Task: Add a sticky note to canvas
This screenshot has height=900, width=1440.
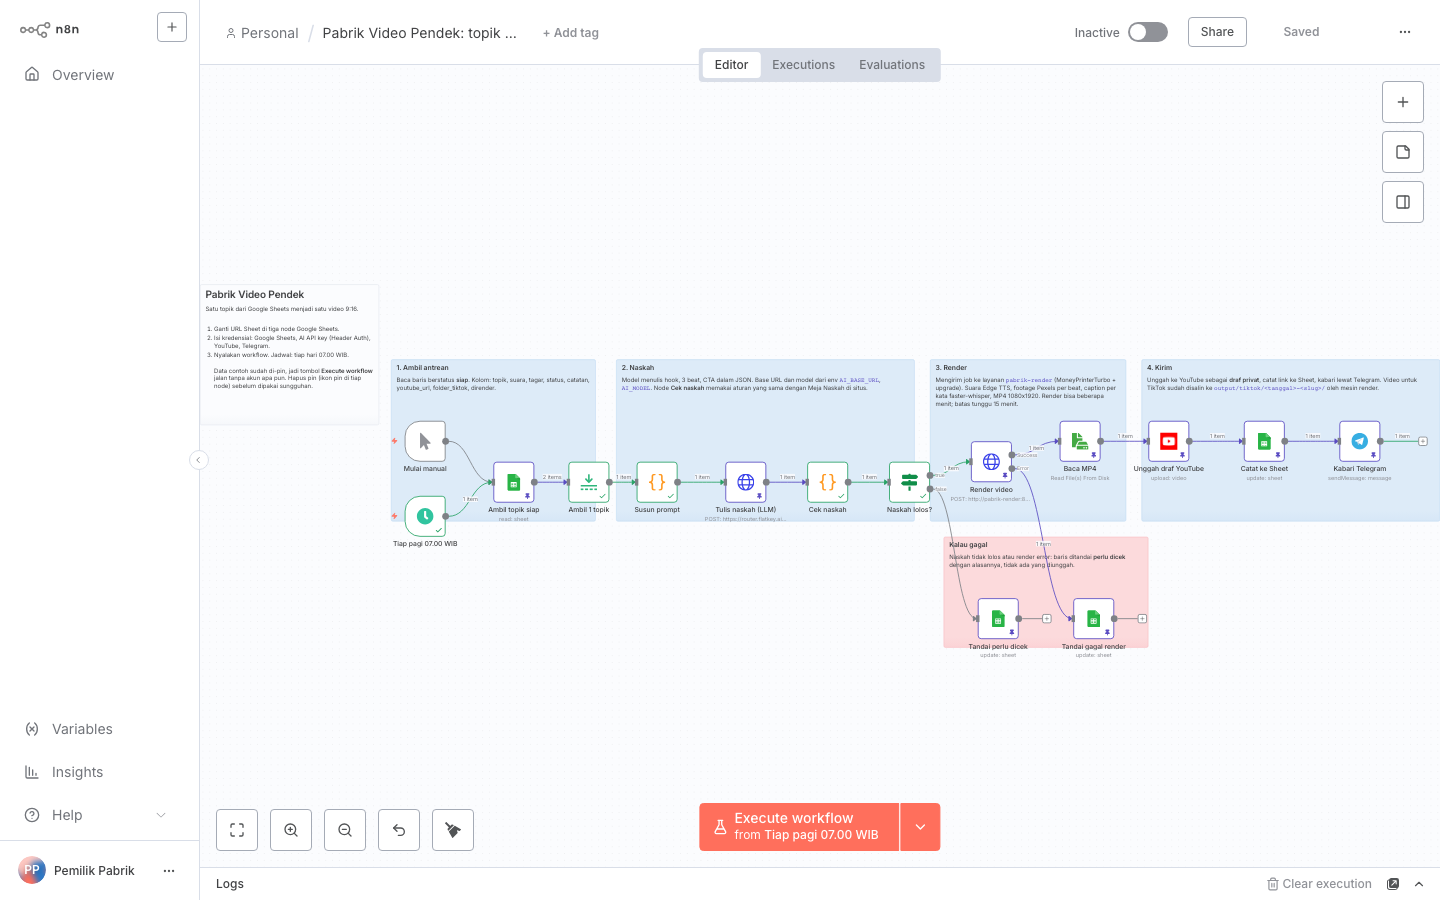Action: pos(1403,152)
